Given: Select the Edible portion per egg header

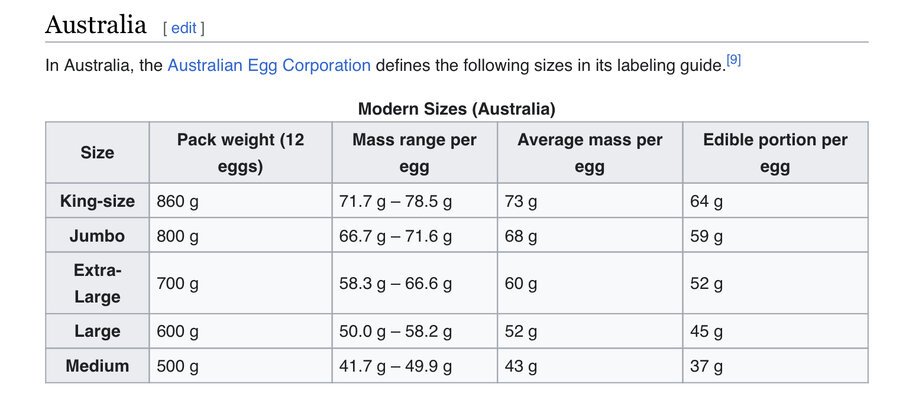Looking at the screenshot, I should [775, 153].
